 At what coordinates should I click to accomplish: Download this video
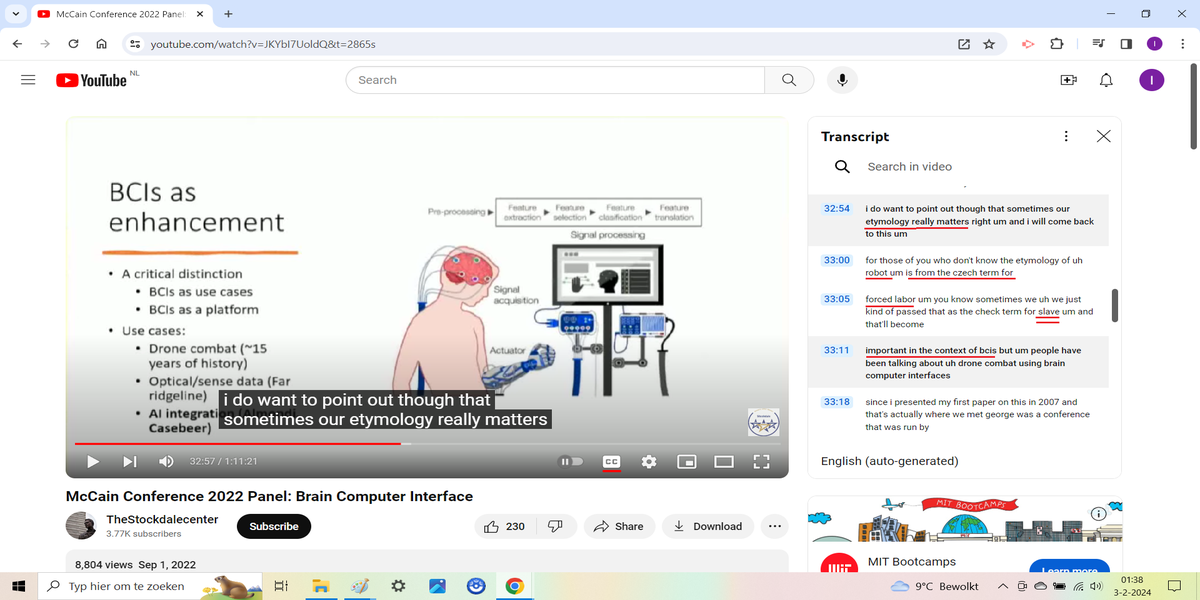click(708, 526)
